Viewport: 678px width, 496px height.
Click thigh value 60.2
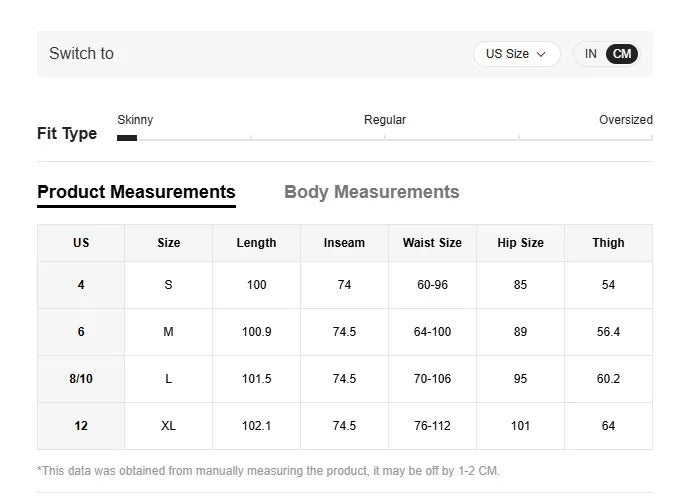608,379
